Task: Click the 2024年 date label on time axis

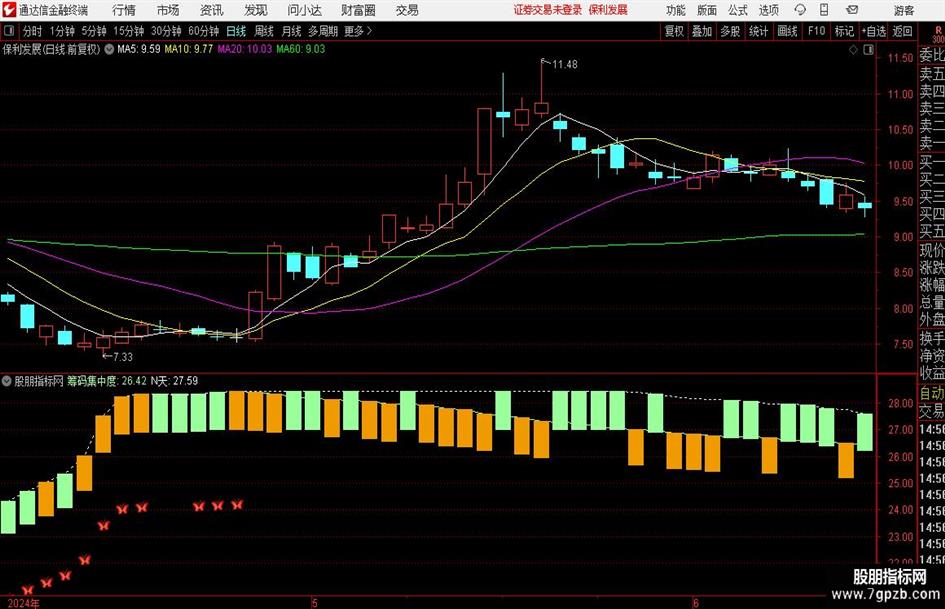Action: coord(24,603)
